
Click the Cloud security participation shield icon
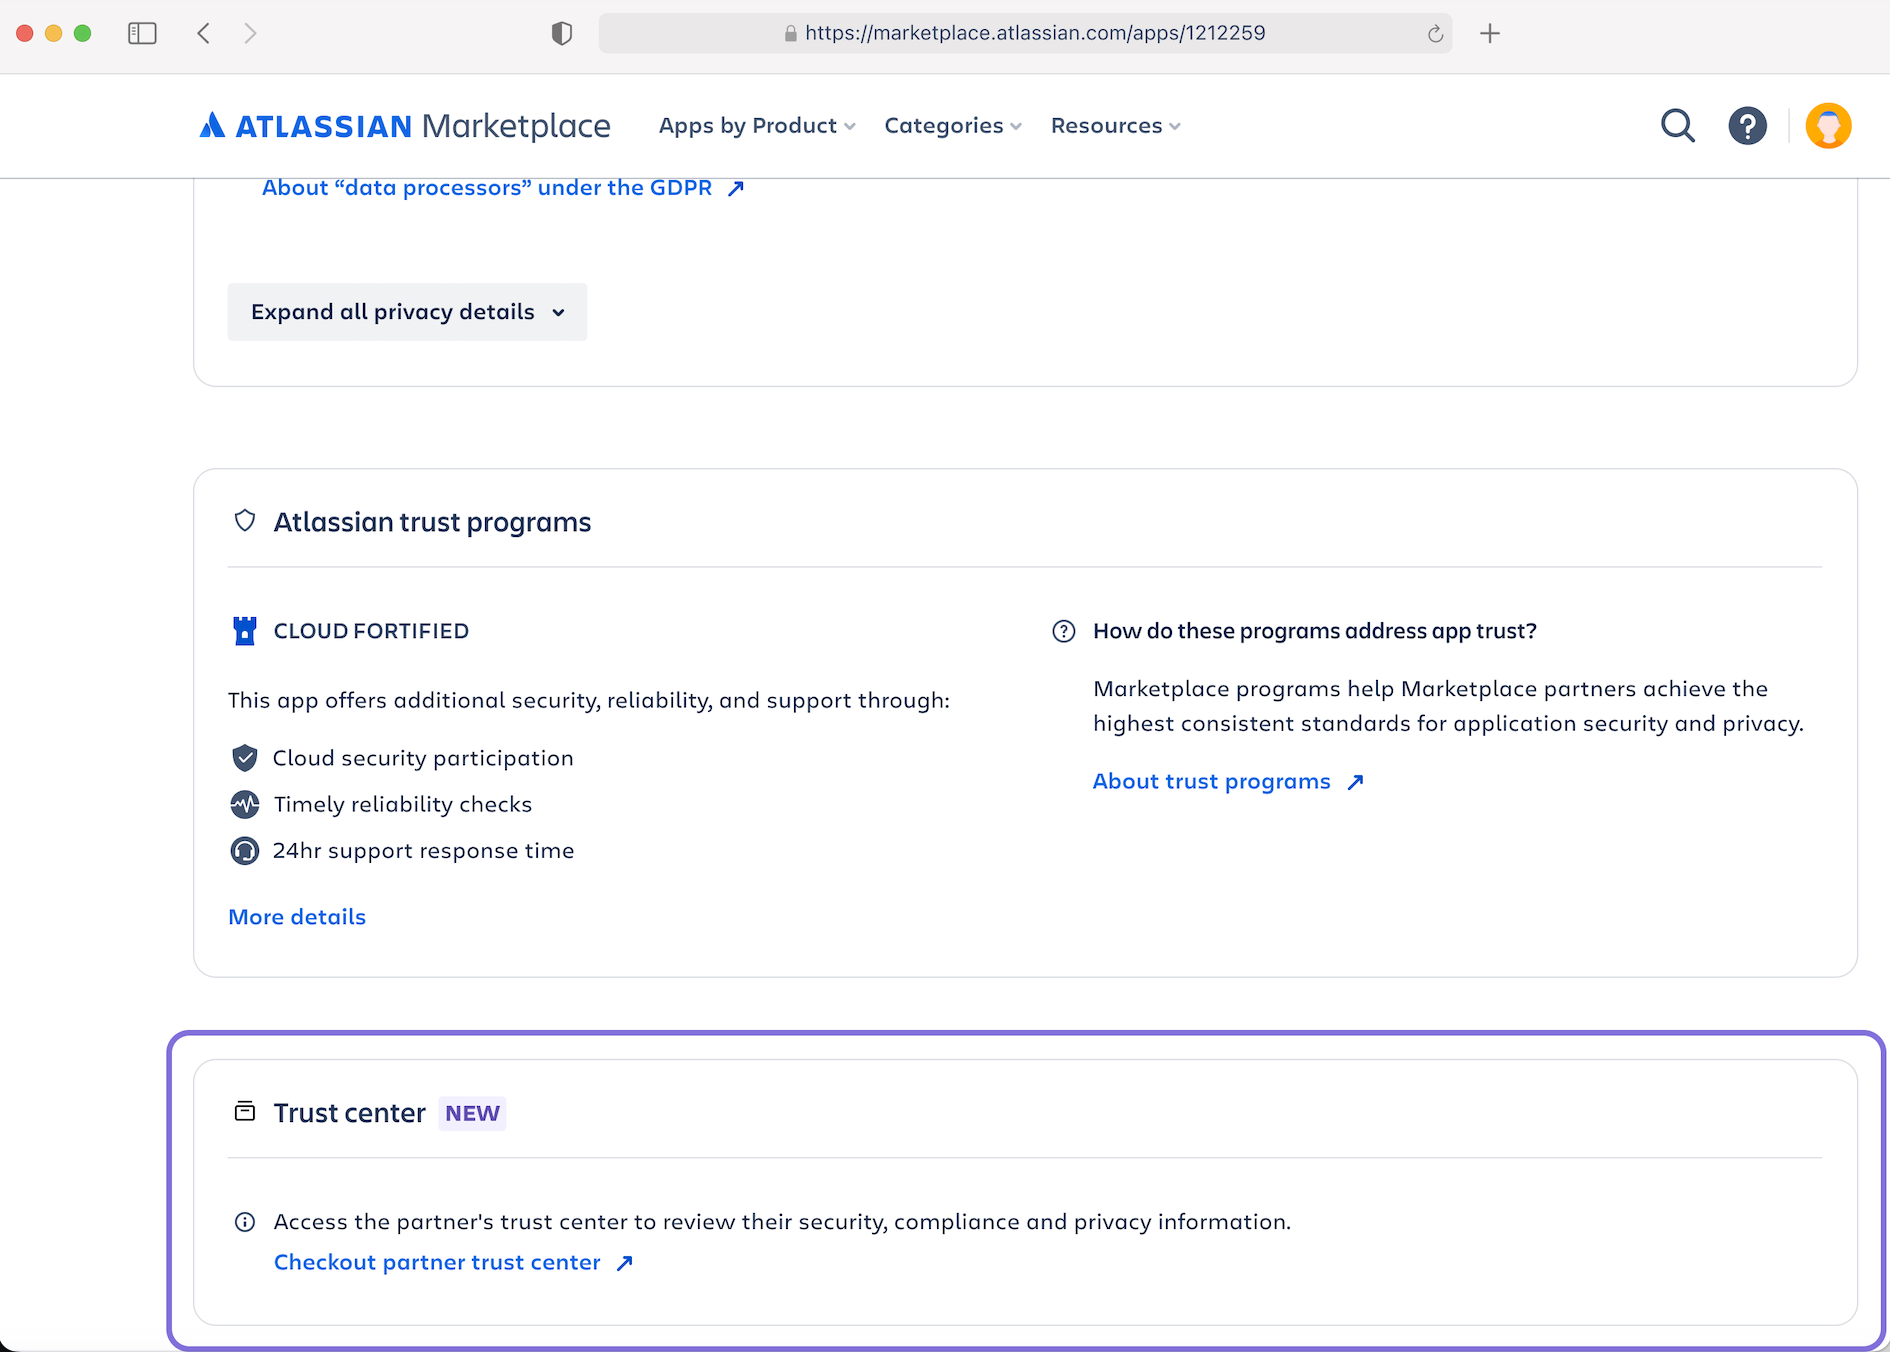[244, 758]
